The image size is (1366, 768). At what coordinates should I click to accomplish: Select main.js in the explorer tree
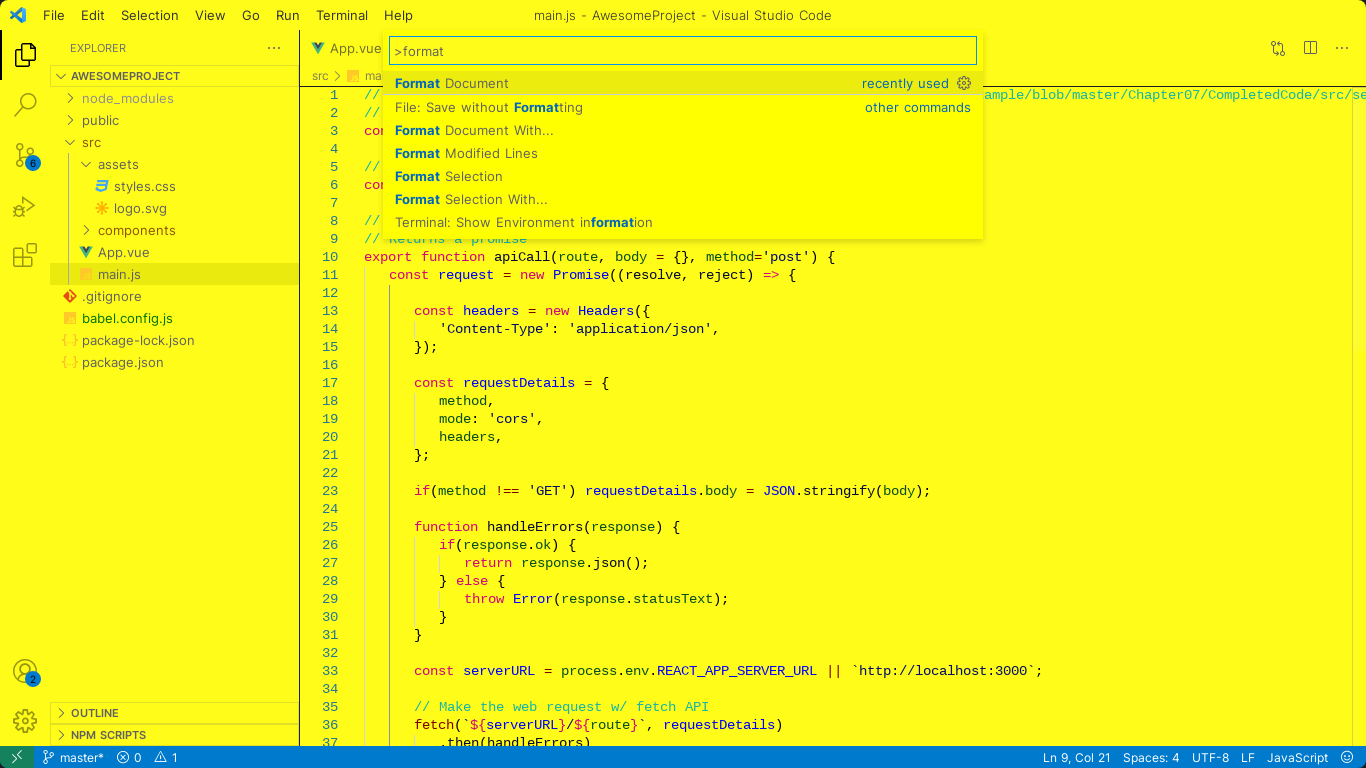[x=119, y=274]
